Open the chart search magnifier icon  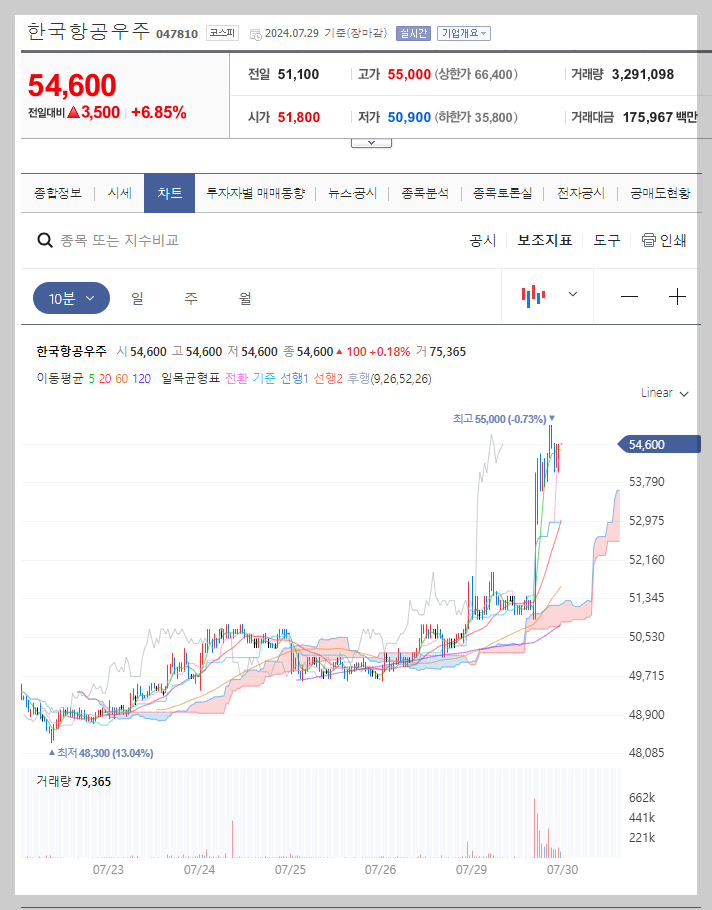45,241
